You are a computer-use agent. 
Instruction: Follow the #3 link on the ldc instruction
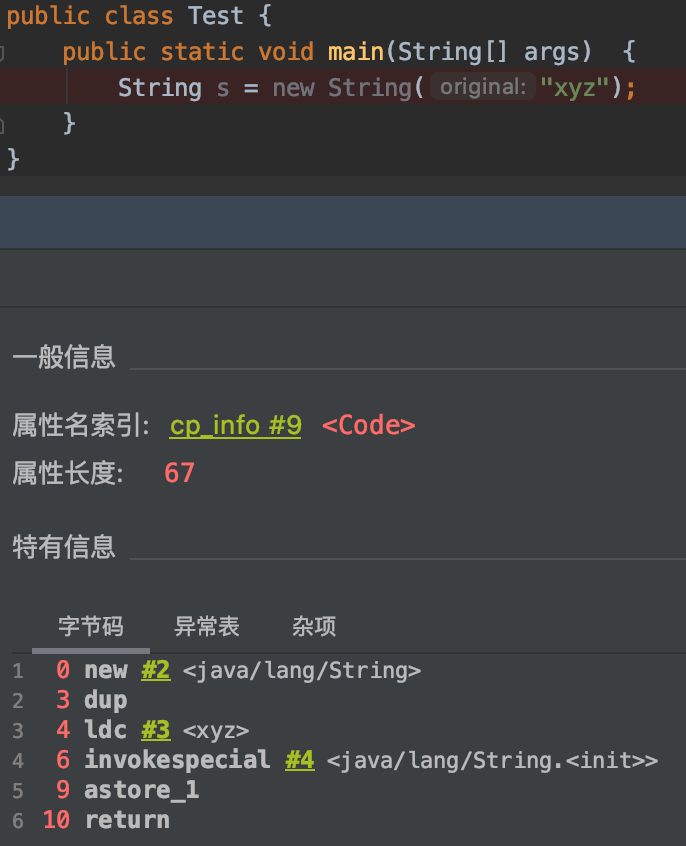click(156, 730)
